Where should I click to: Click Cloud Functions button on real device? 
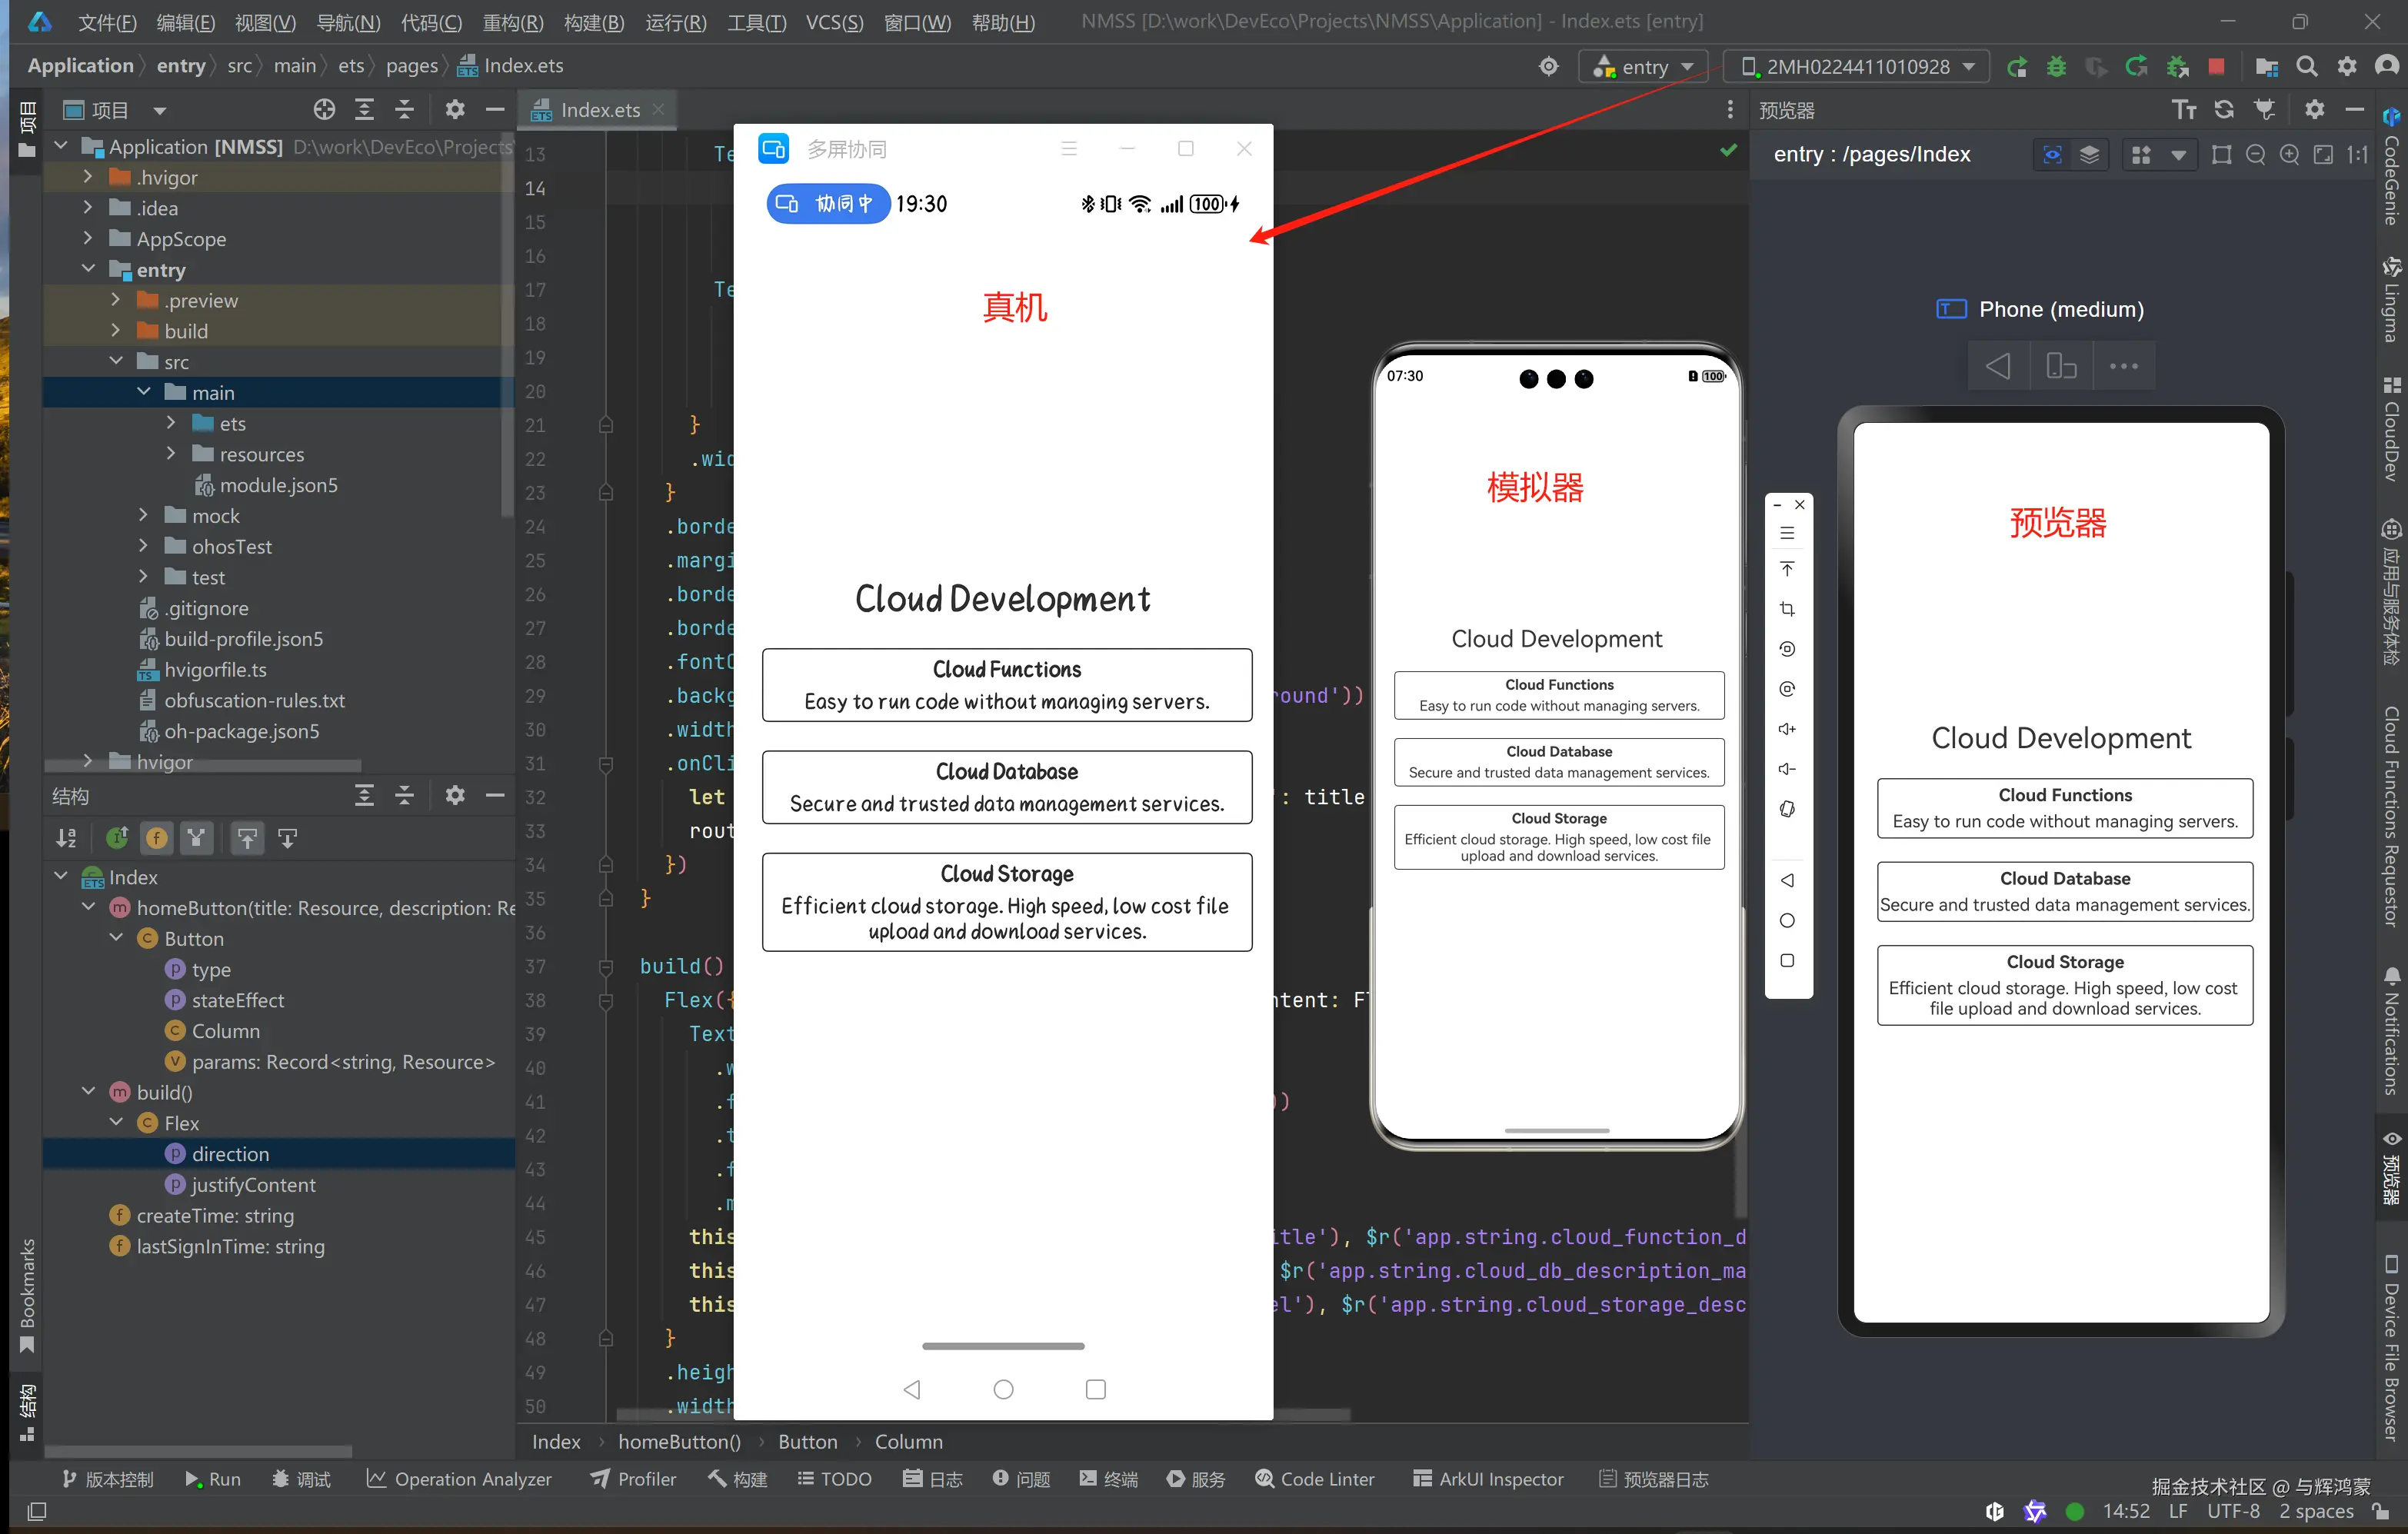pos(1006,685)
